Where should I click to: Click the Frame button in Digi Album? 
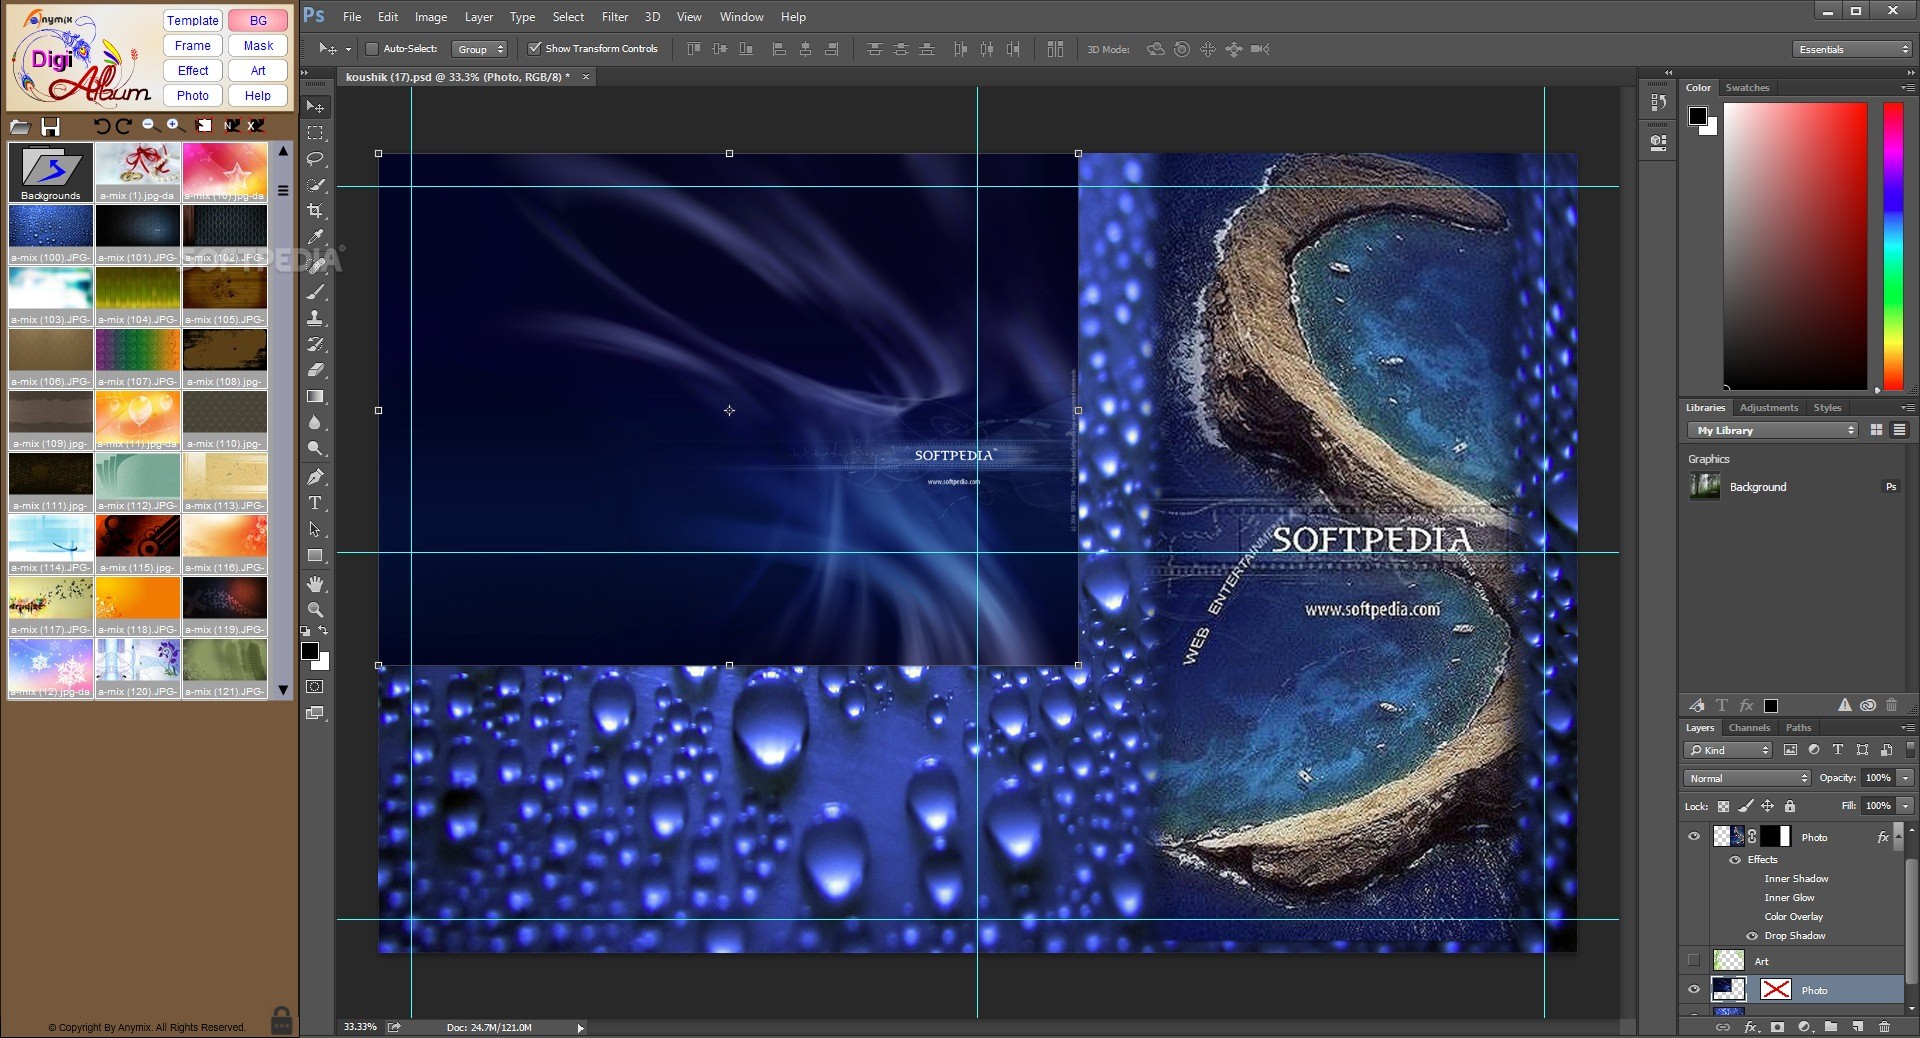click(193, 46)
